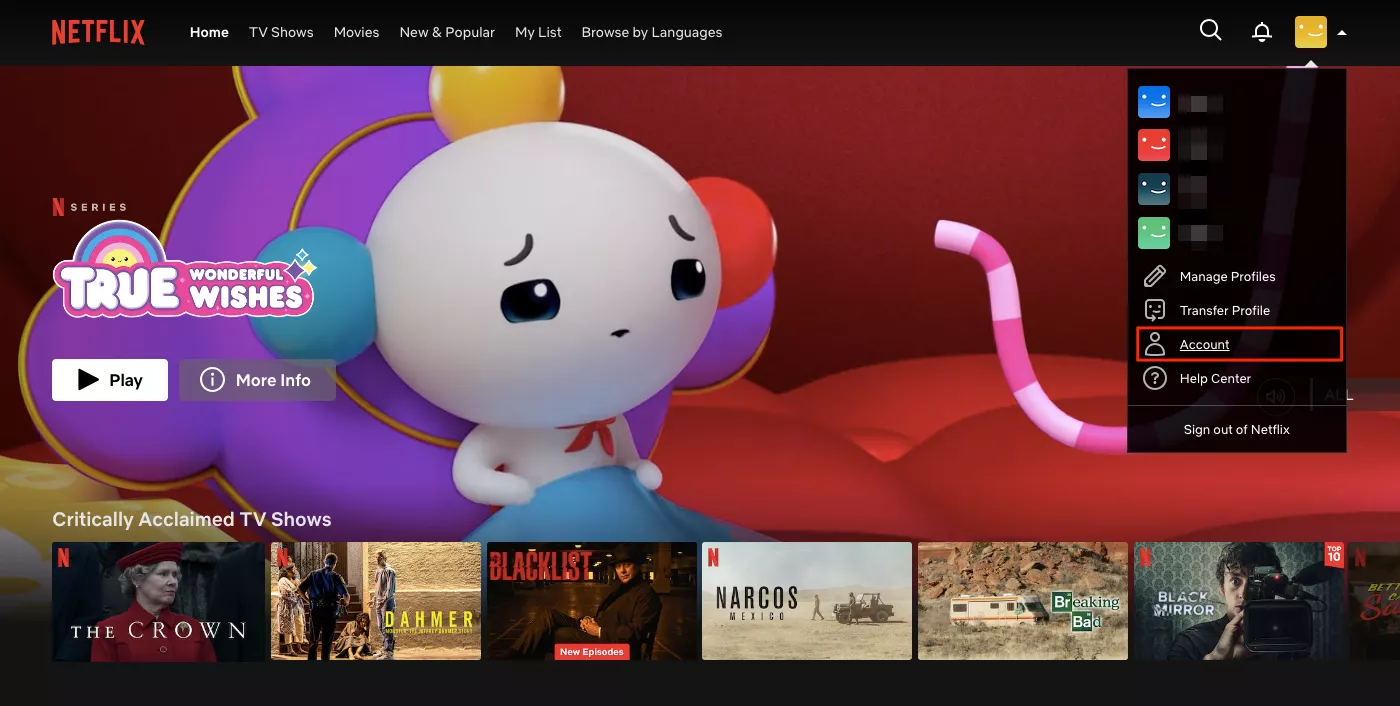Open the Breaking Bad thumbnail
The width and height of the screenshot is (1400, 706).
click(x=1023, y=601)
